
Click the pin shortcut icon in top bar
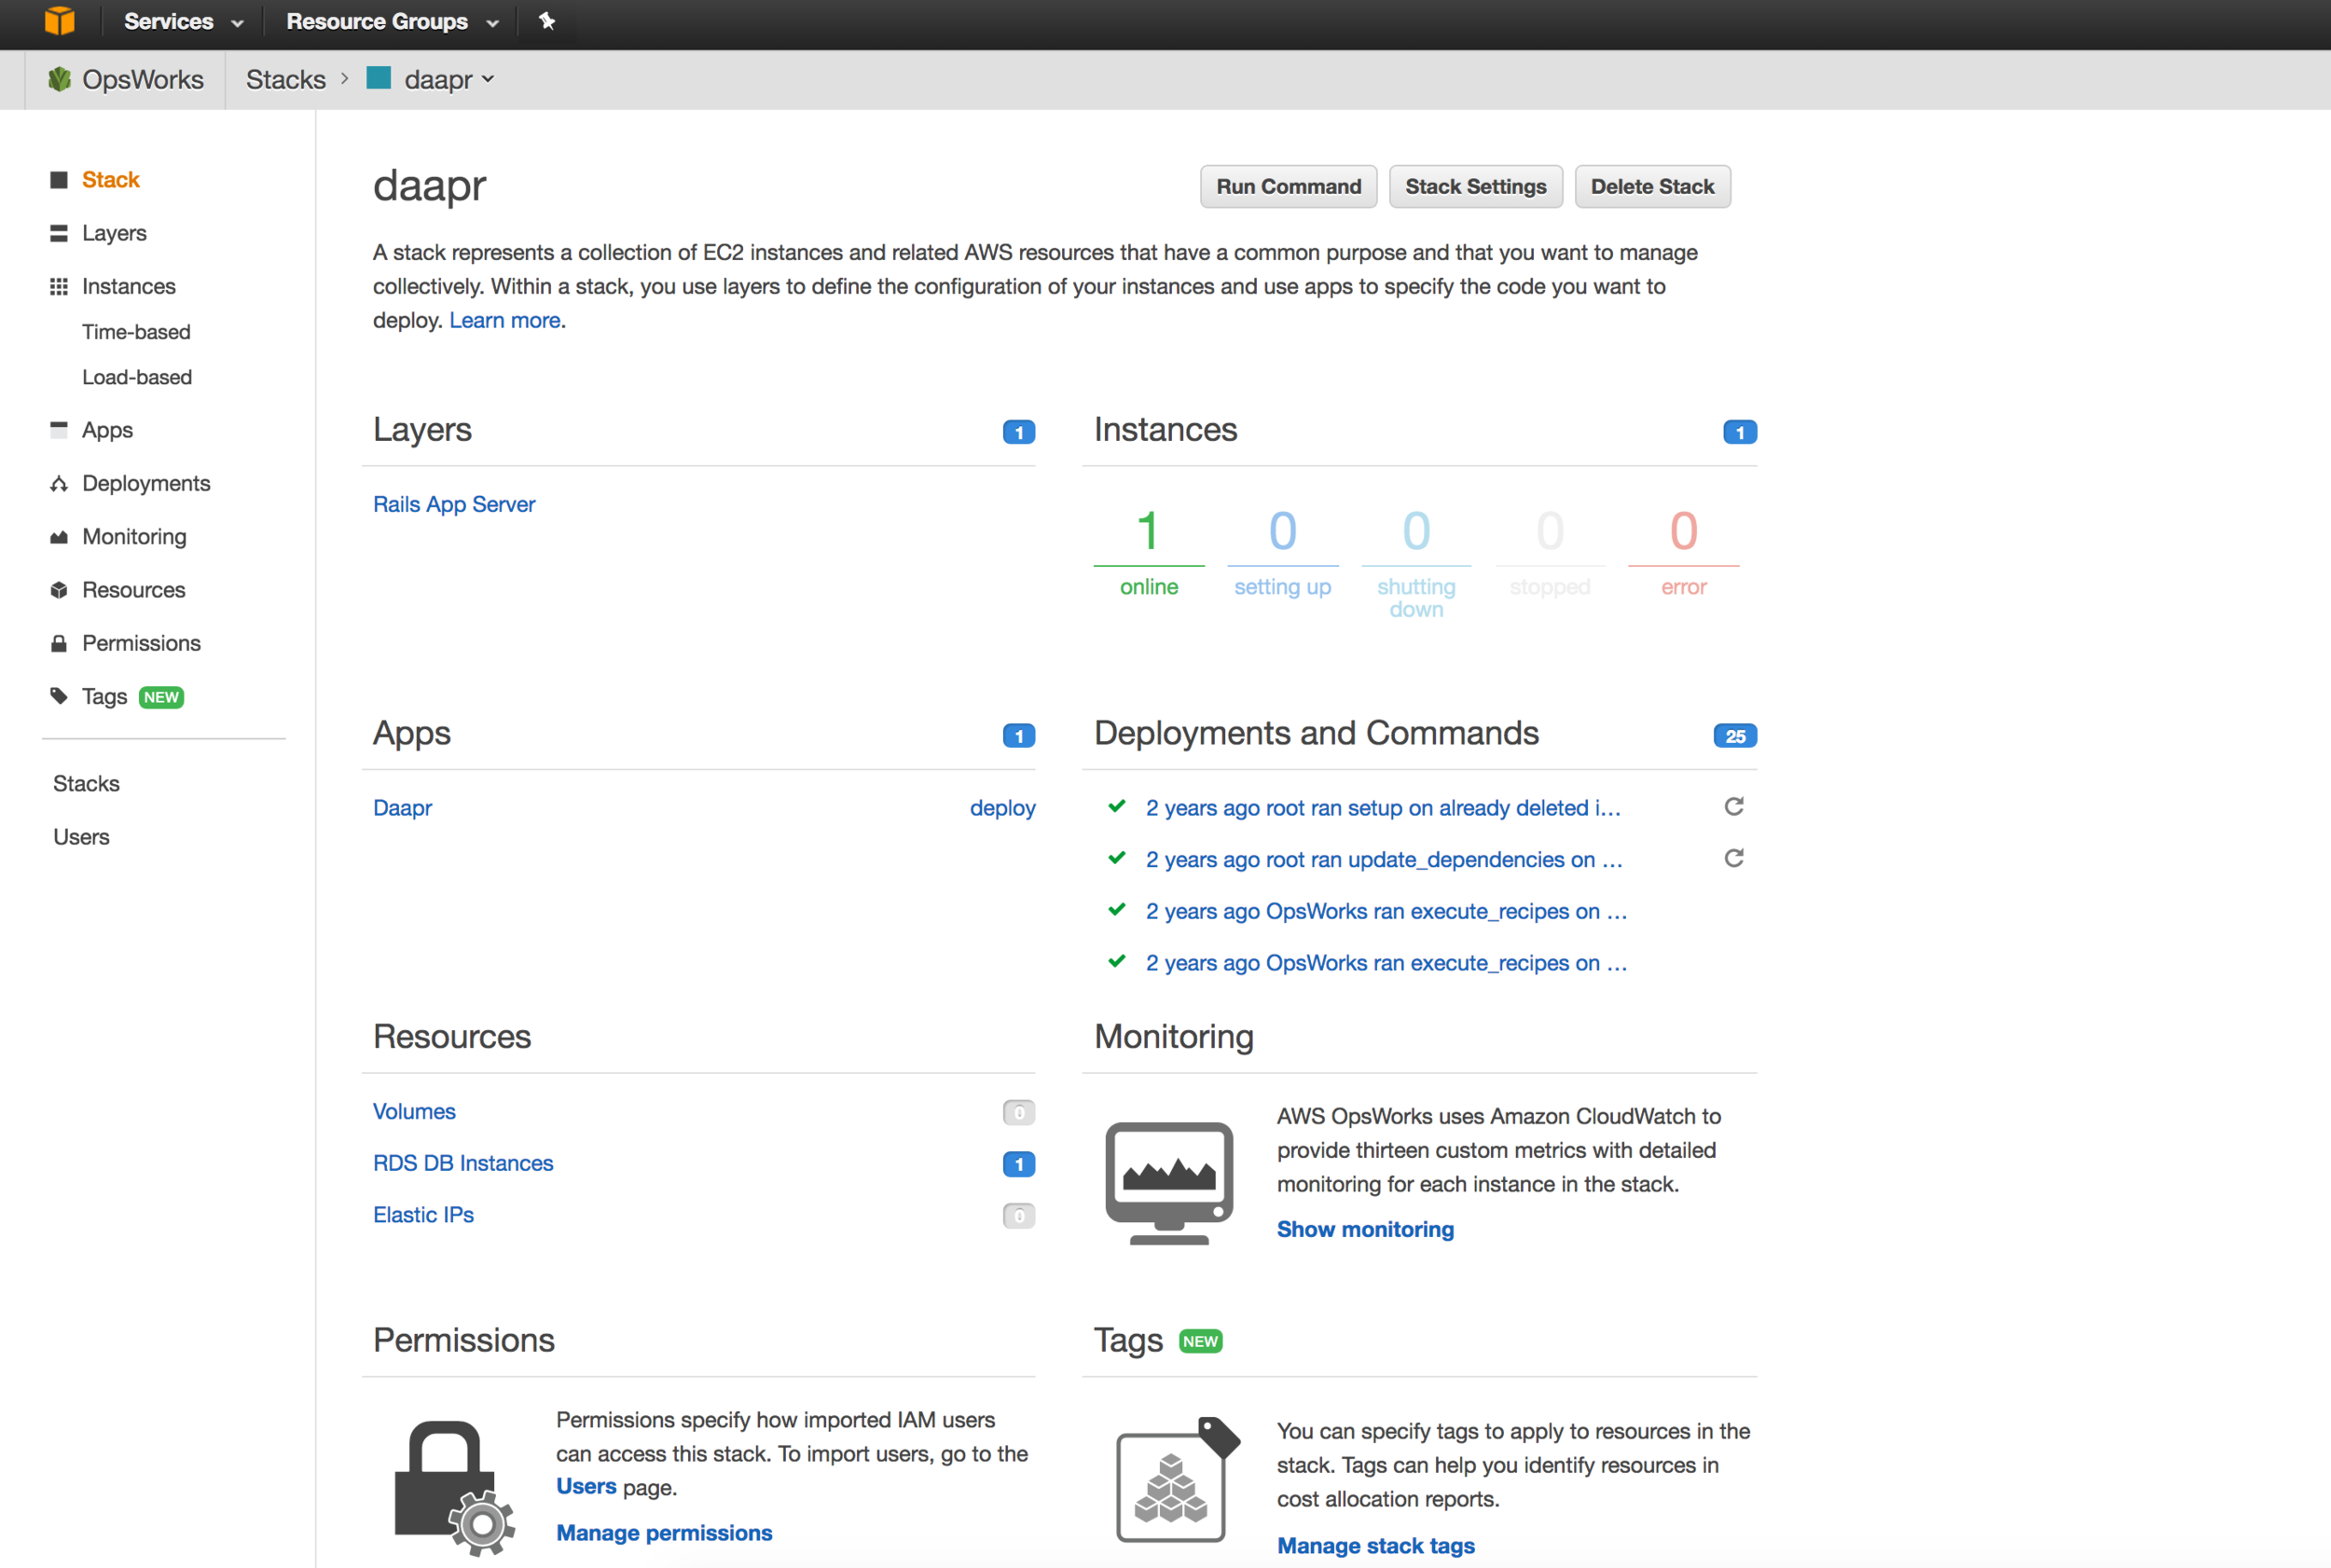coord(546,21)
